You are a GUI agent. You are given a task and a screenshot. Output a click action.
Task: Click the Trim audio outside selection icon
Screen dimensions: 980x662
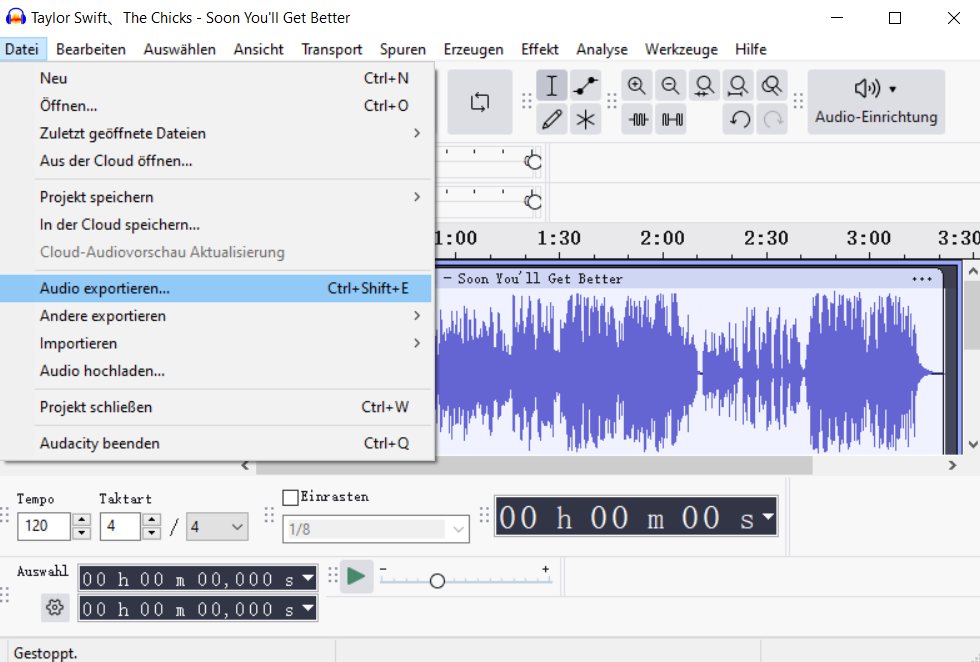coord(637,119)
